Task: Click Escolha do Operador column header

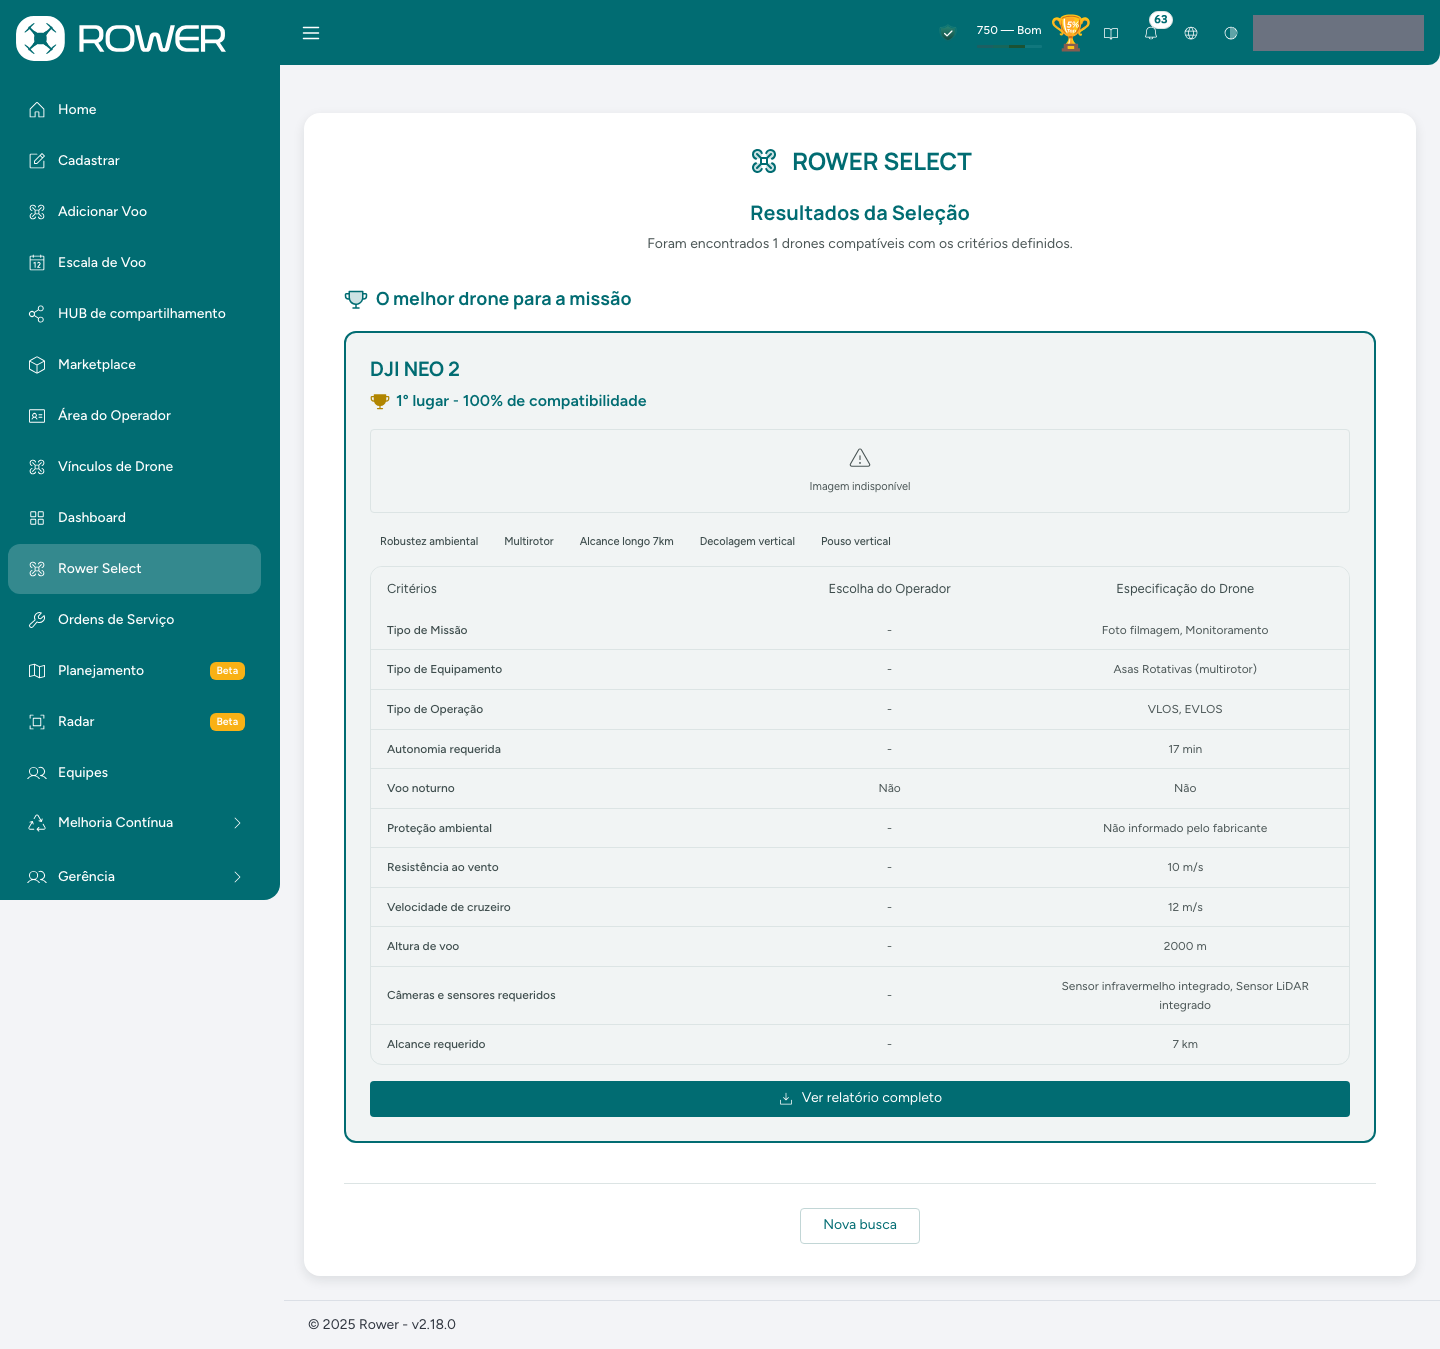Action: click(889, 589)
